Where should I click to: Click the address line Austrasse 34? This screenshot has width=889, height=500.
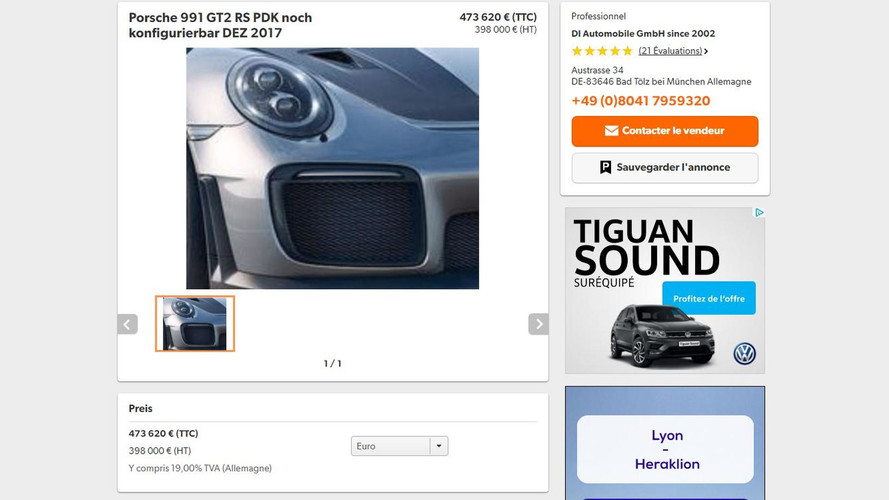point(597,70)
